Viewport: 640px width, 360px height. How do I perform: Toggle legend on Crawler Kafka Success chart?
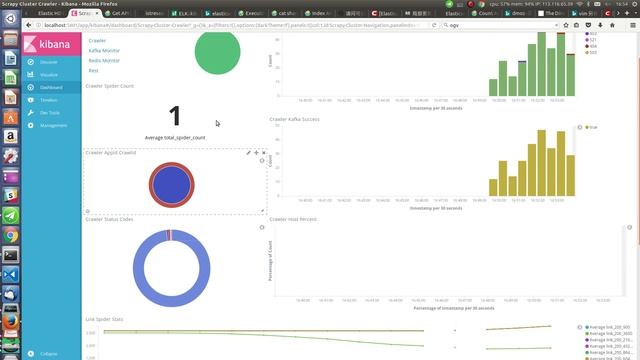click(x=580, y=127)
